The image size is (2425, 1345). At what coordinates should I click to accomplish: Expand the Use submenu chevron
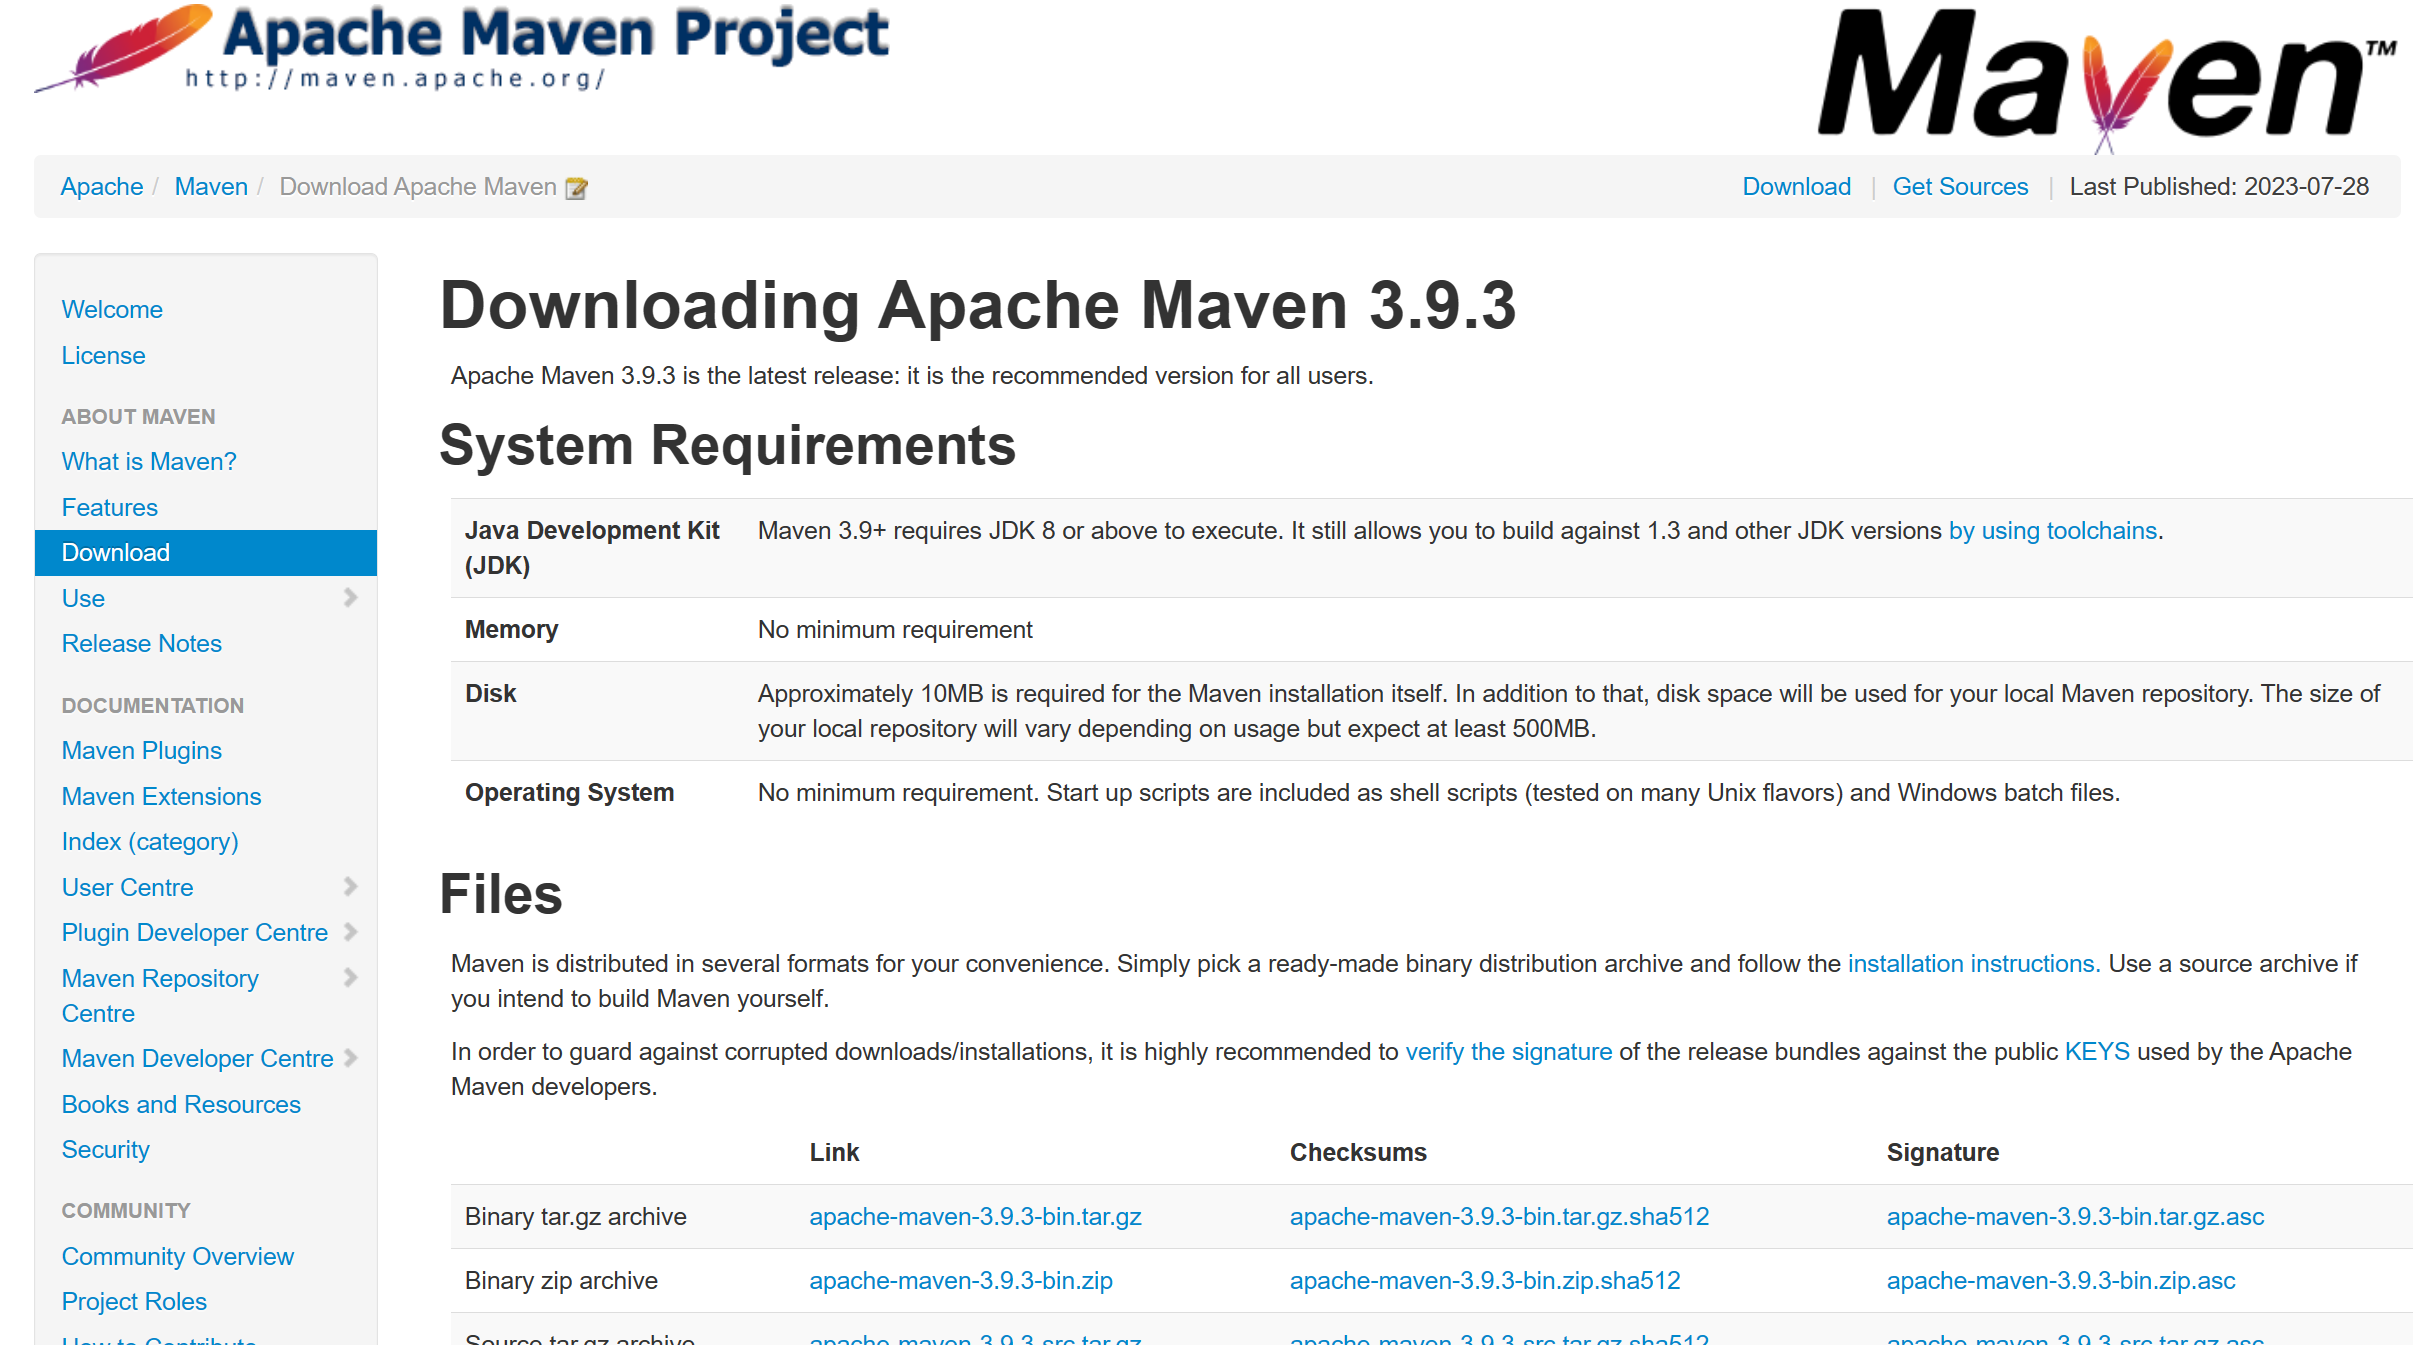350,598
